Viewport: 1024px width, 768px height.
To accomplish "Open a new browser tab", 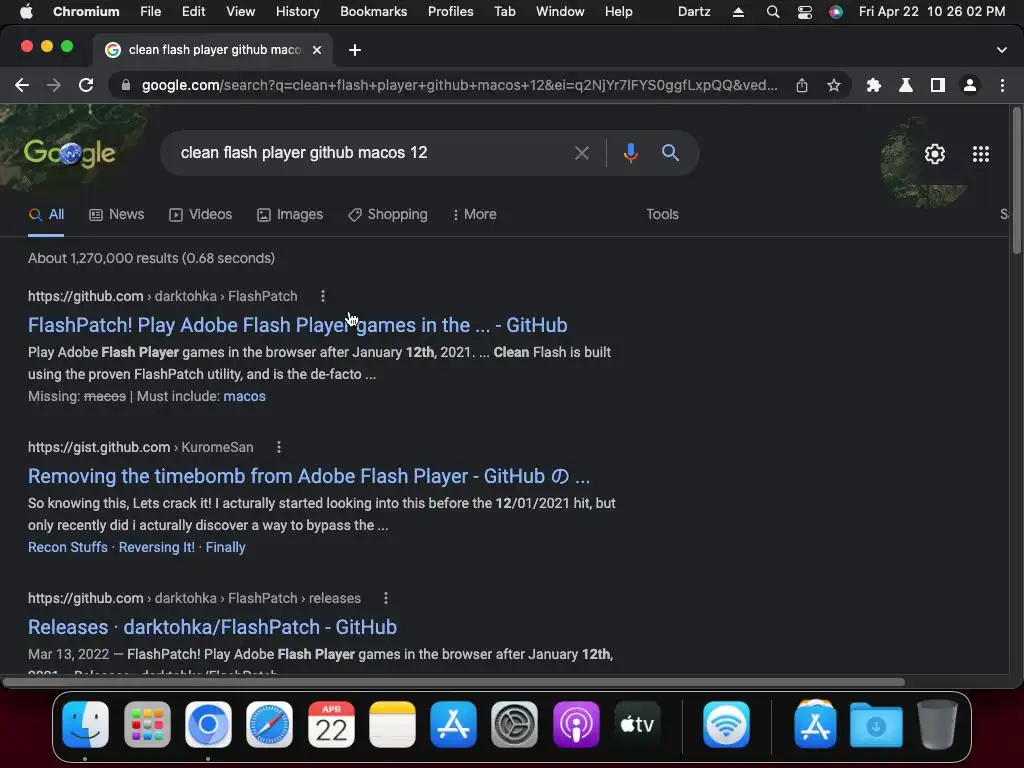I will click(x=355, y=50).
